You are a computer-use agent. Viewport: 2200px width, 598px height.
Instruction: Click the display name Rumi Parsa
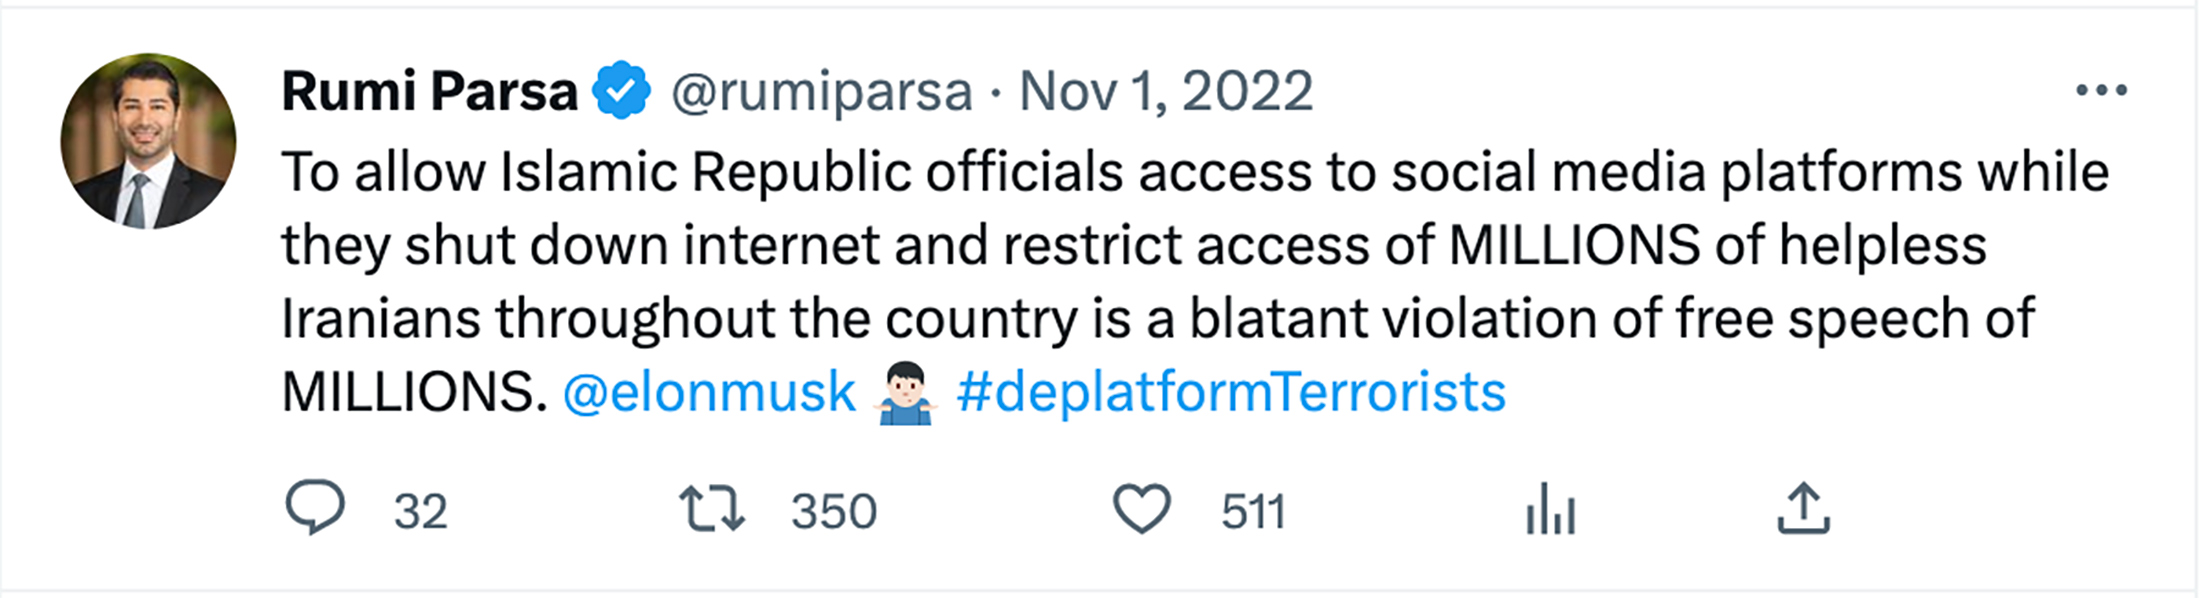point(430,91)
